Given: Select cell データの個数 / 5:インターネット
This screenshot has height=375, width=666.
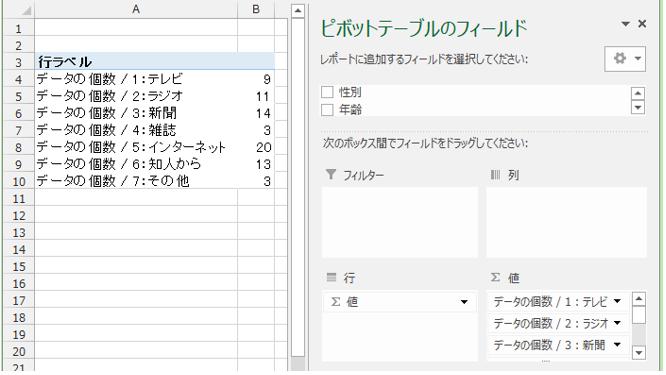Looking at the screenshot, I should pos(136,147).
